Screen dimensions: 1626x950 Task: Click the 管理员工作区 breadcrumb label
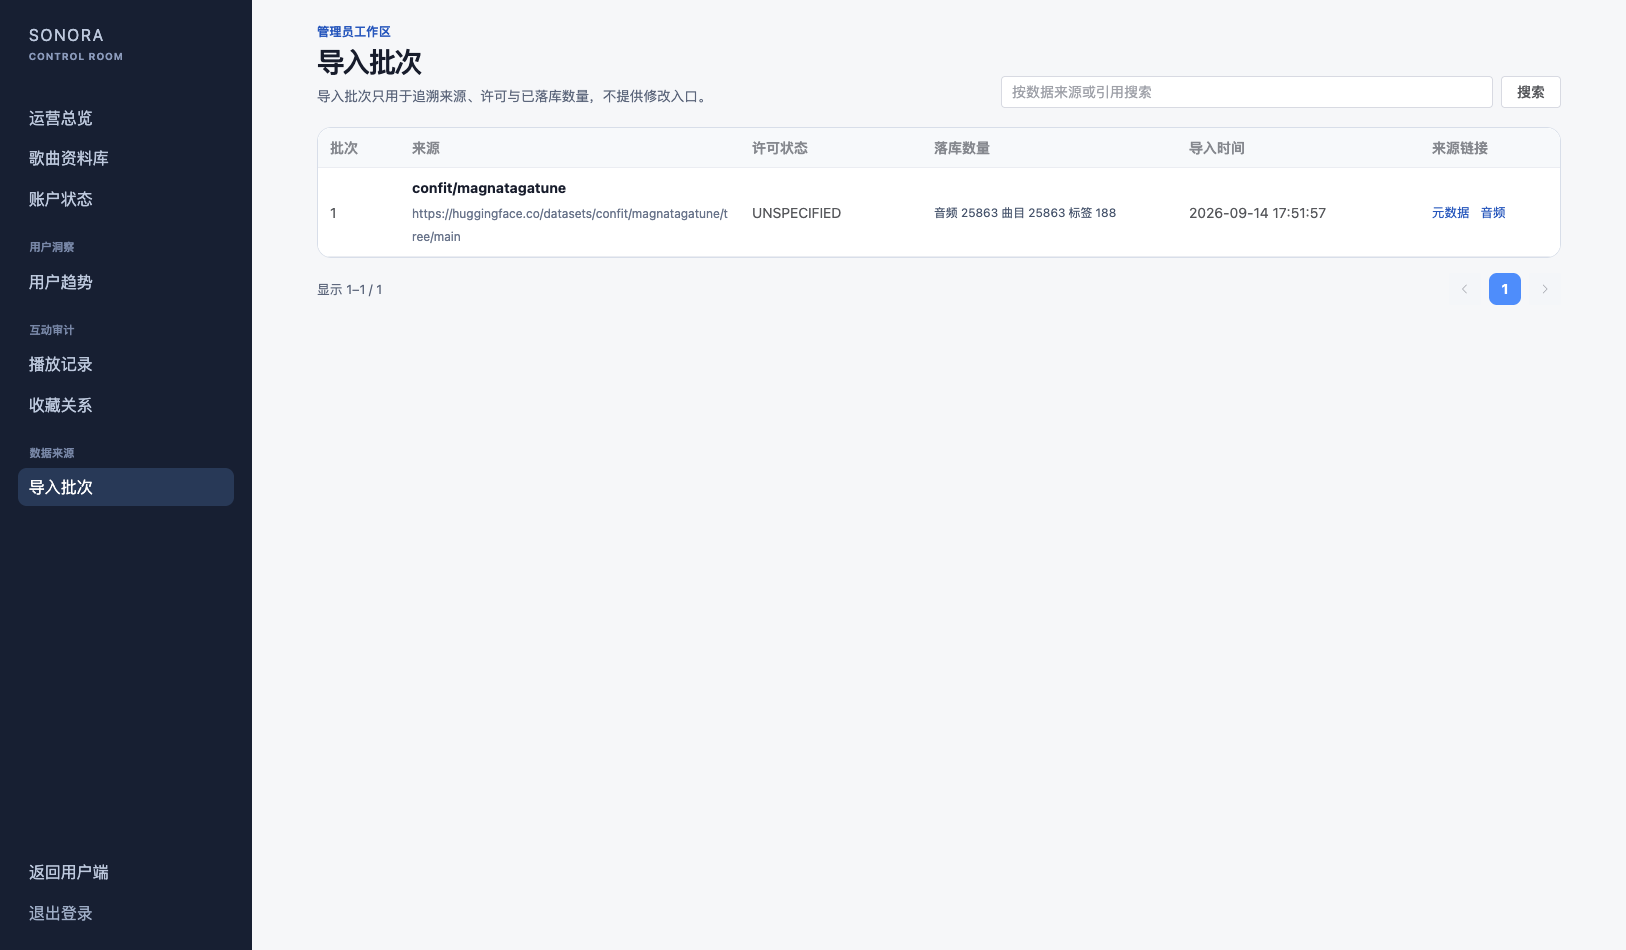[354, 32]
